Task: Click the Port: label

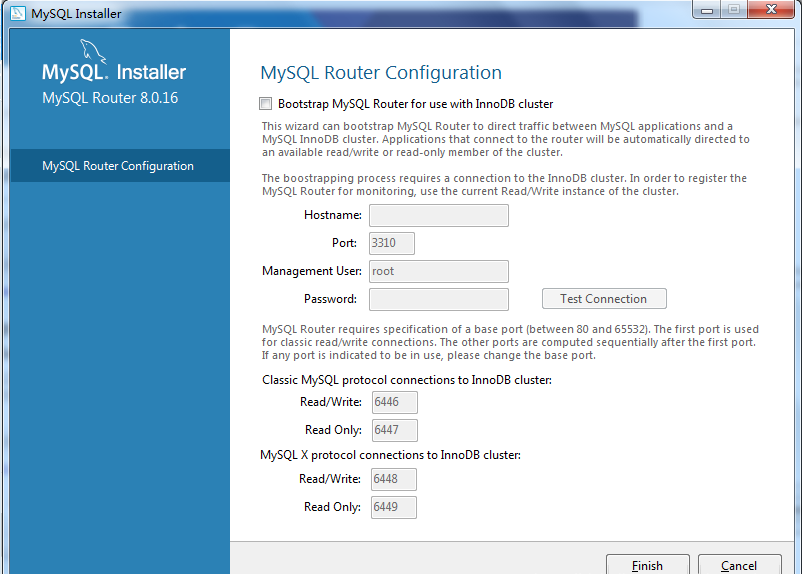Action: [x=344, y=243]
